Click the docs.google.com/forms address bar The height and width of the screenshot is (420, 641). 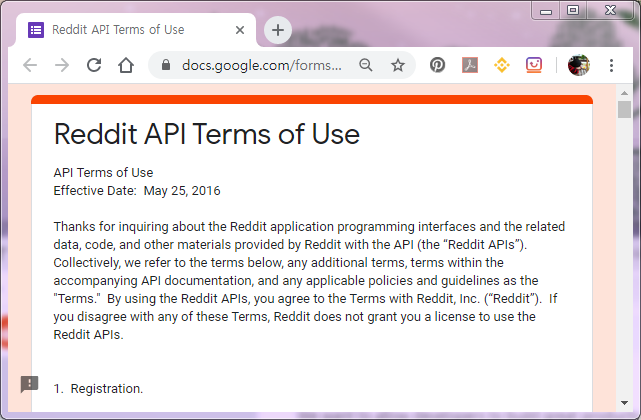pos(262,65)
